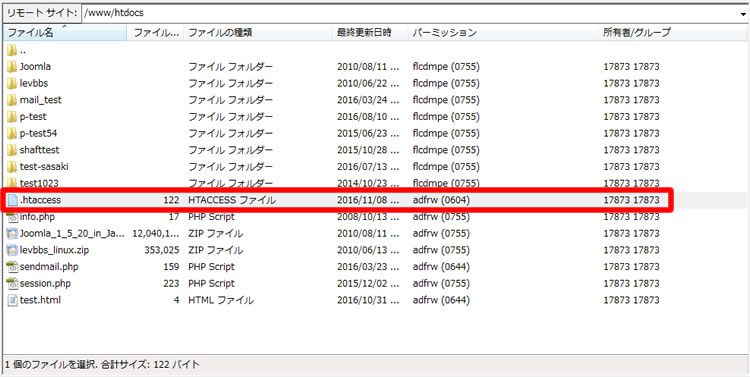Click the adfrw (0604) permission of .htaccess
This screenshot has width=750, height=377.
(441, 200)
